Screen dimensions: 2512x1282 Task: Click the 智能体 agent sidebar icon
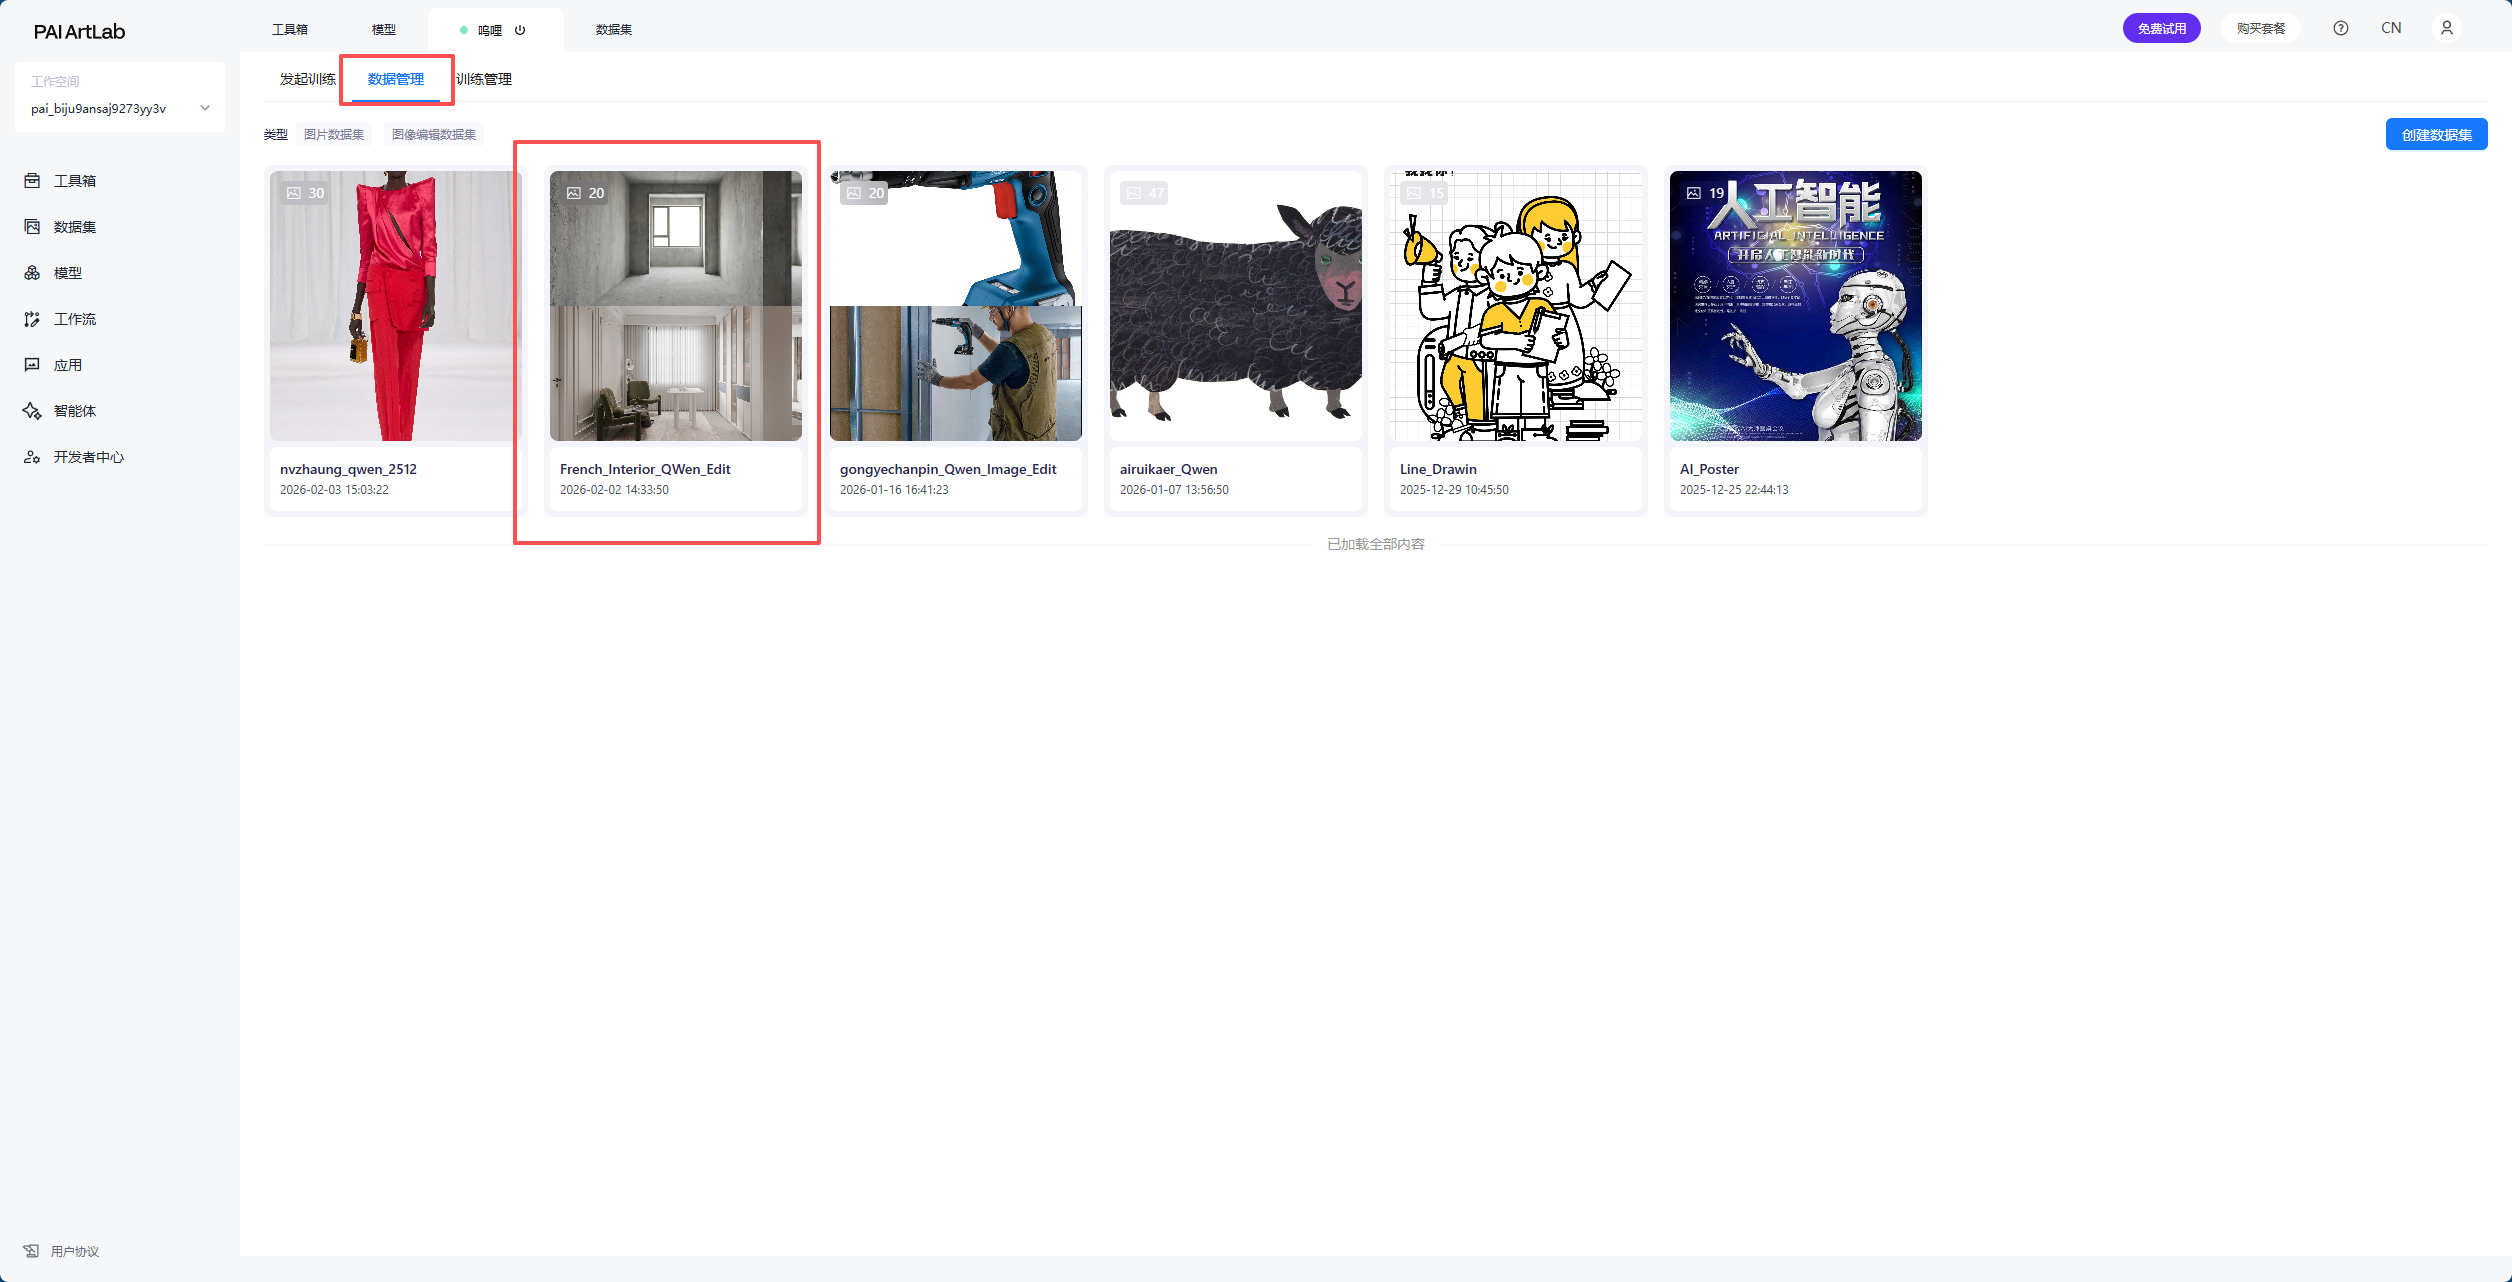pos(32,411)
